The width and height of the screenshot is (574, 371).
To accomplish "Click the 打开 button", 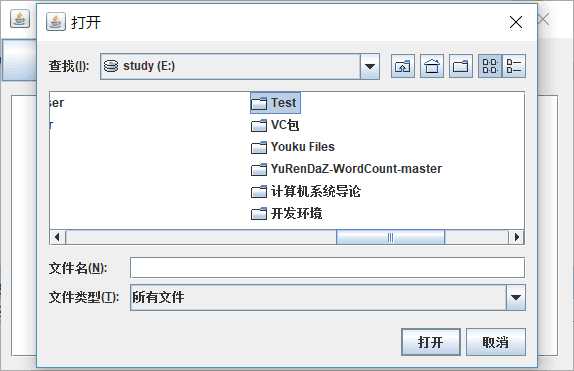I will (431, 342).
